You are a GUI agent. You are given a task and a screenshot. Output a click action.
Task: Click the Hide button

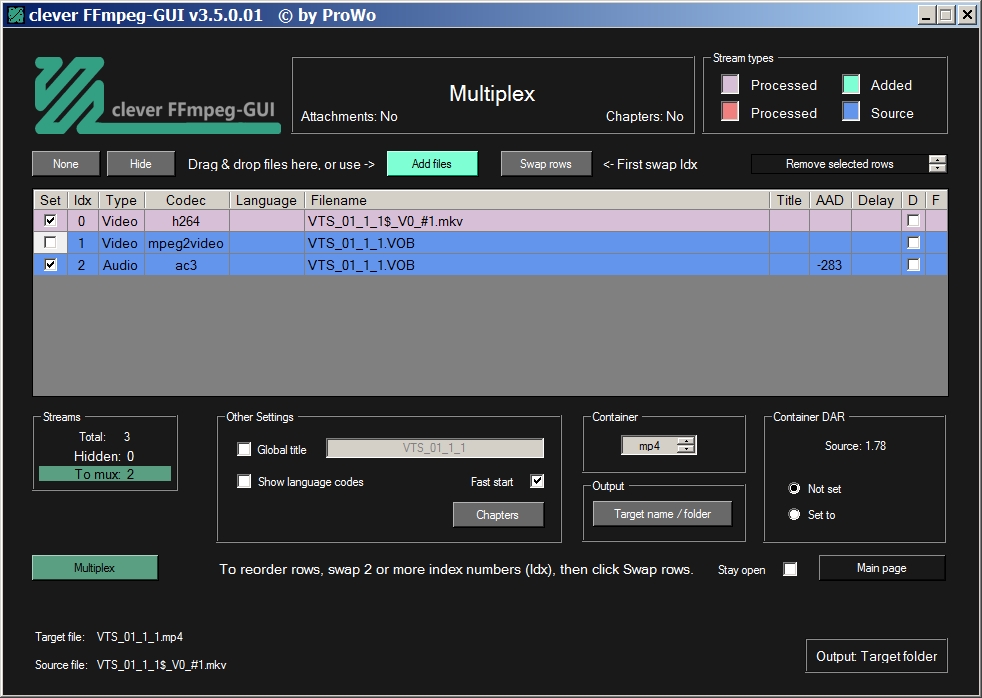pos(140,164)
